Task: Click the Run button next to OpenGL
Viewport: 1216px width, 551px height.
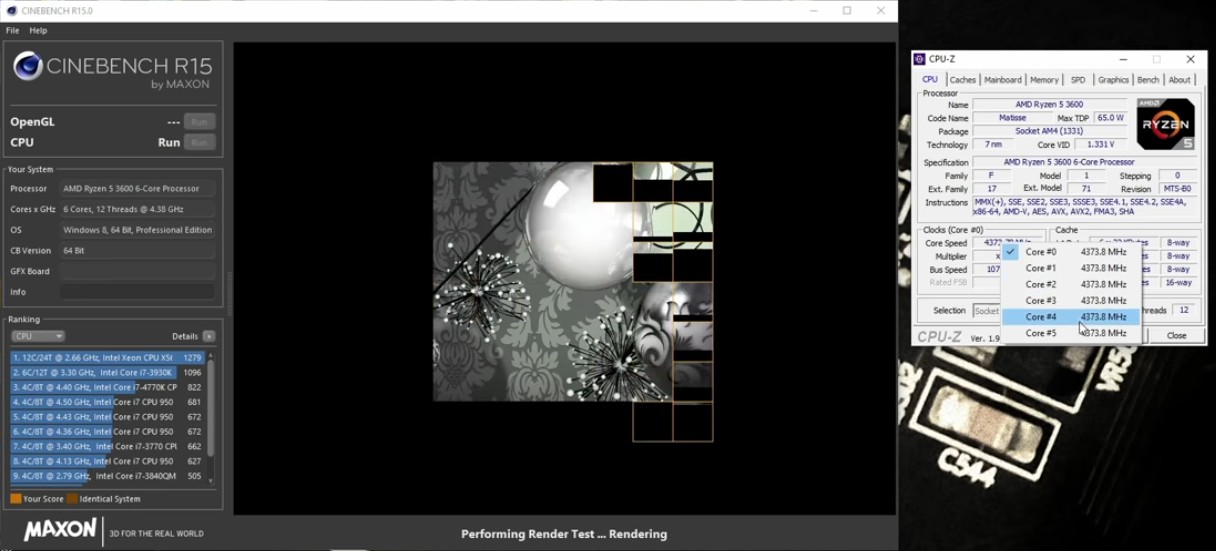Action: pos(199,122)
